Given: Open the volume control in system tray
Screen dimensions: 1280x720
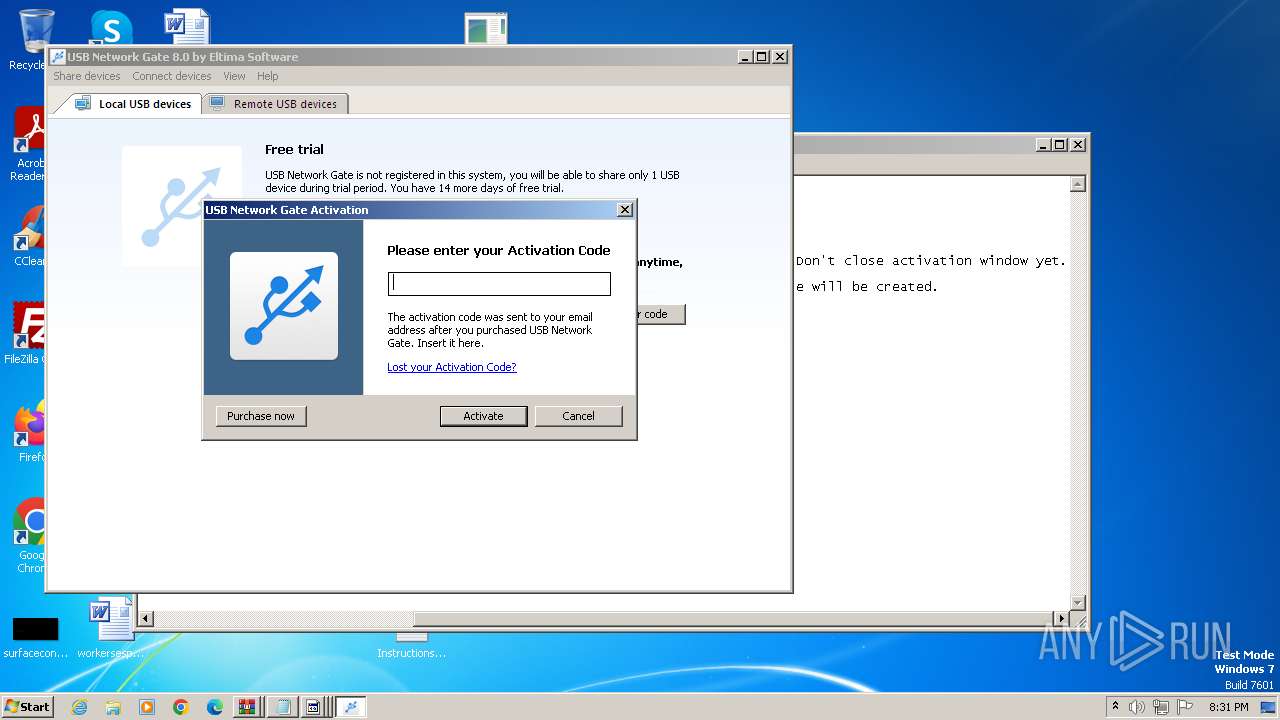Looking at the screenshot, I should [1137, 707].
